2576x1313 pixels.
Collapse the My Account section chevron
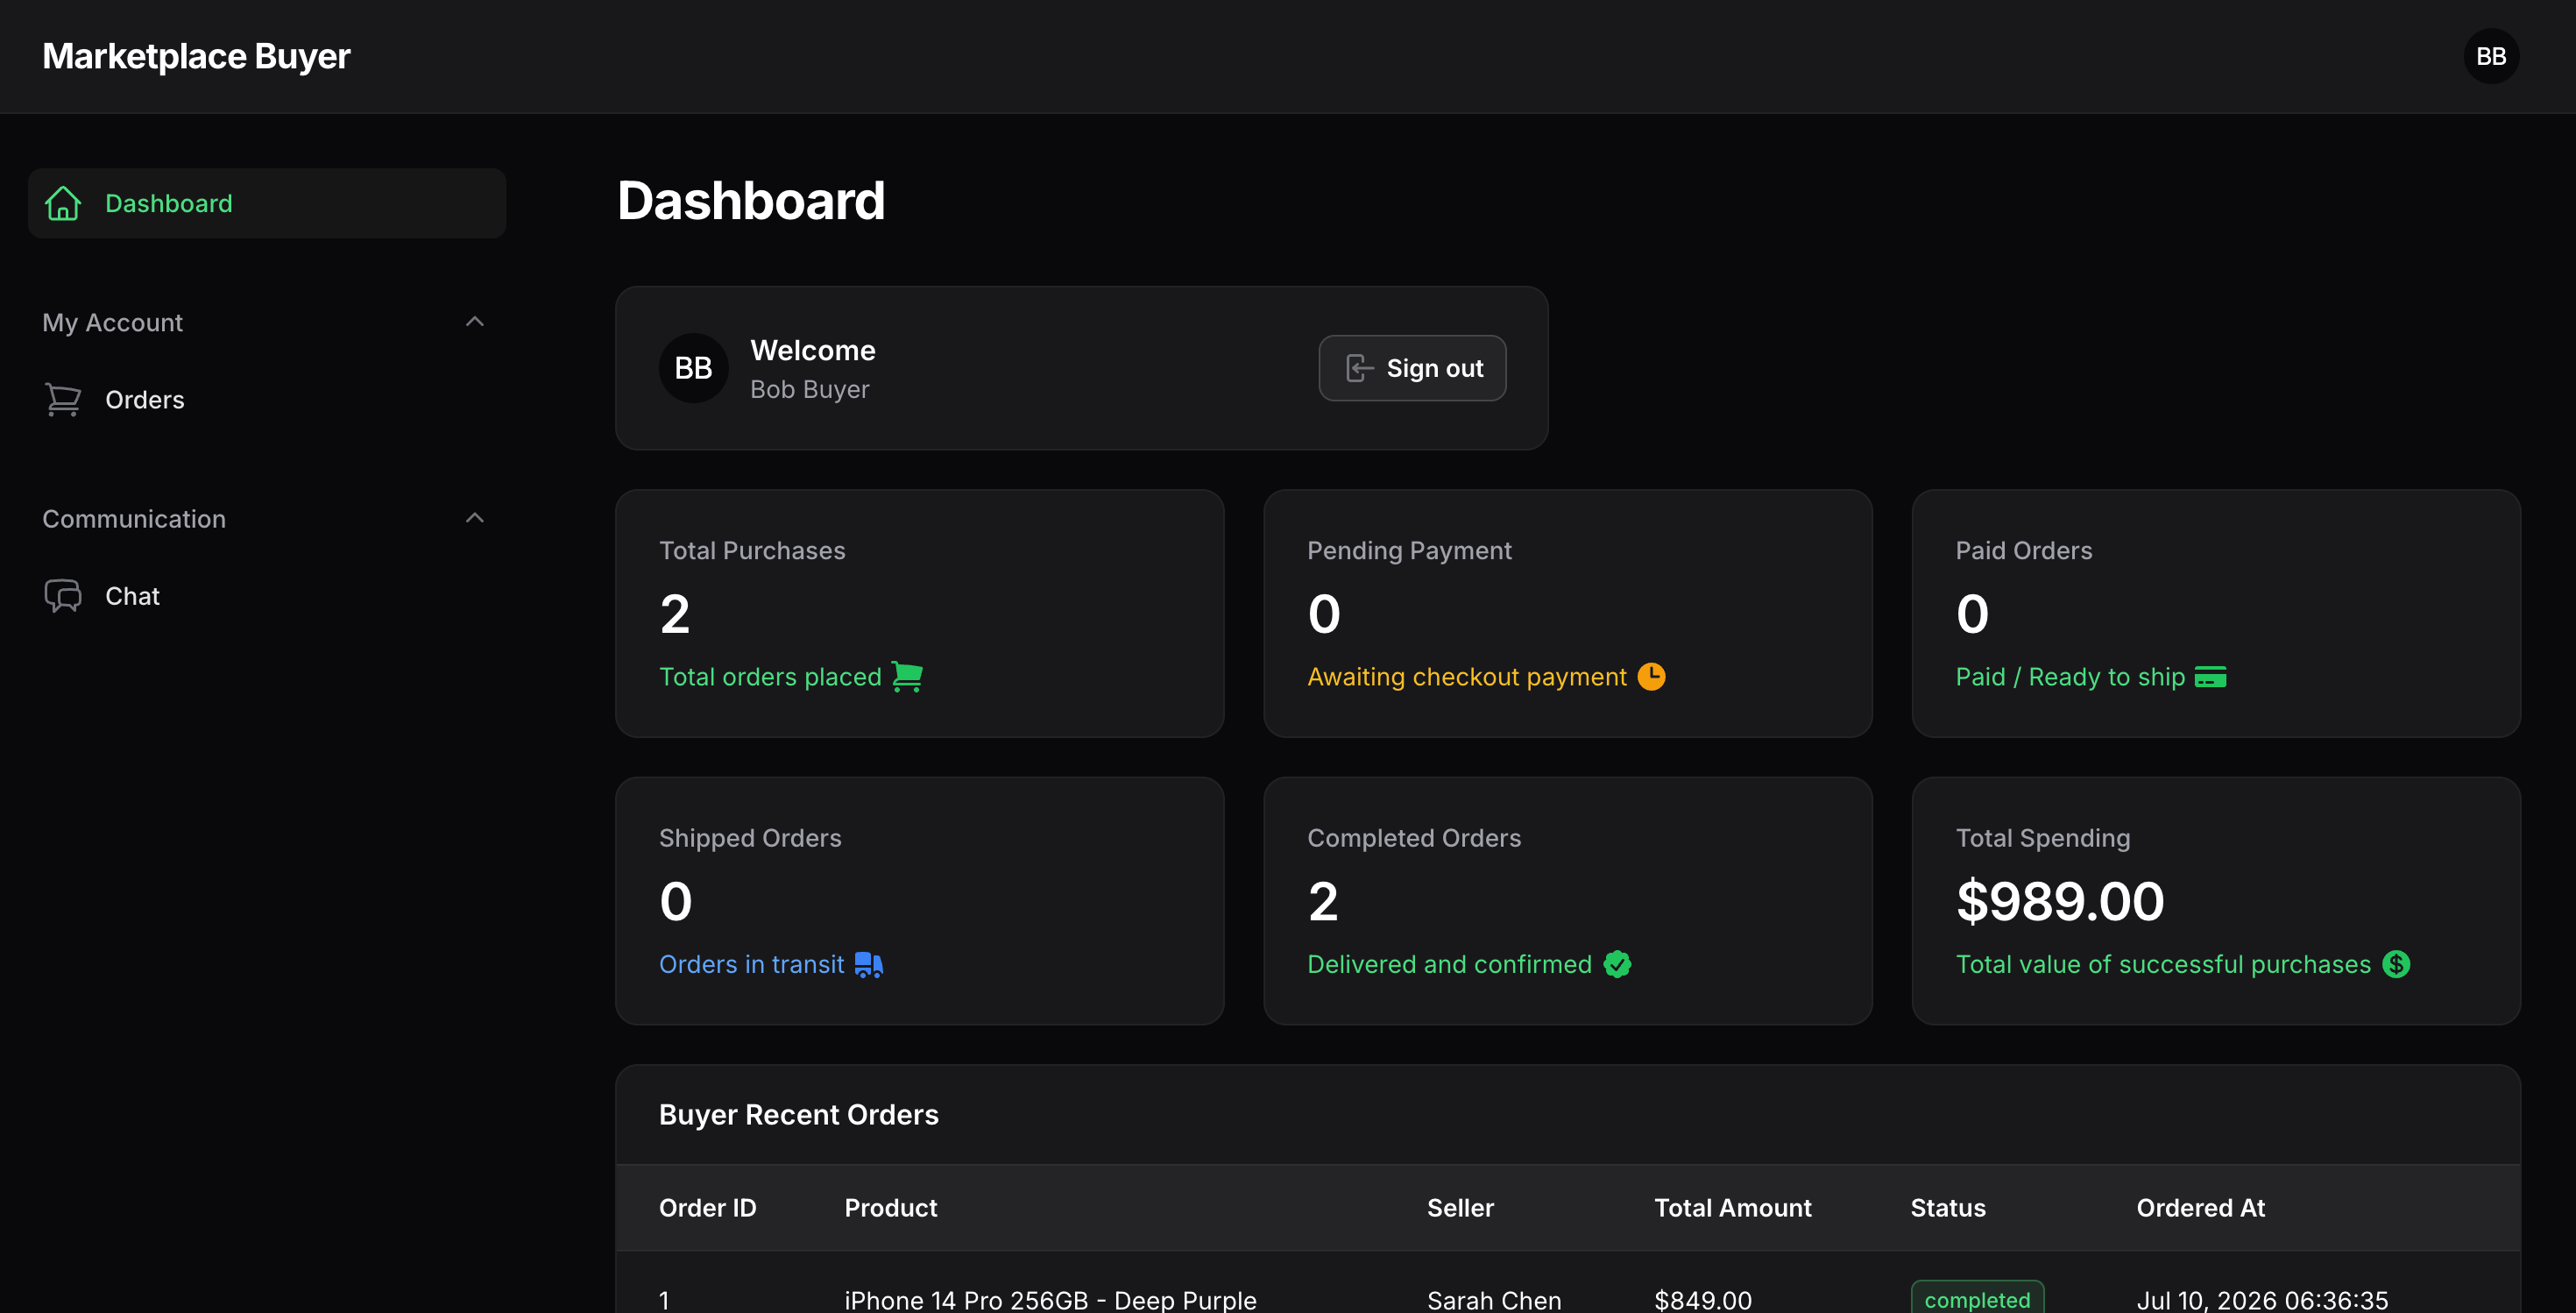[475, 322]
